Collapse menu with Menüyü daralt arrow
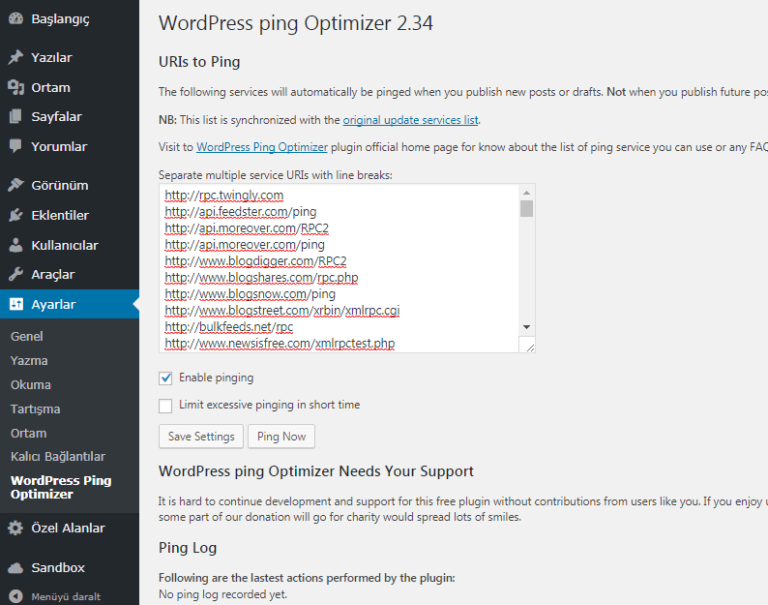 pyautogui.click(x=16, y=596)
